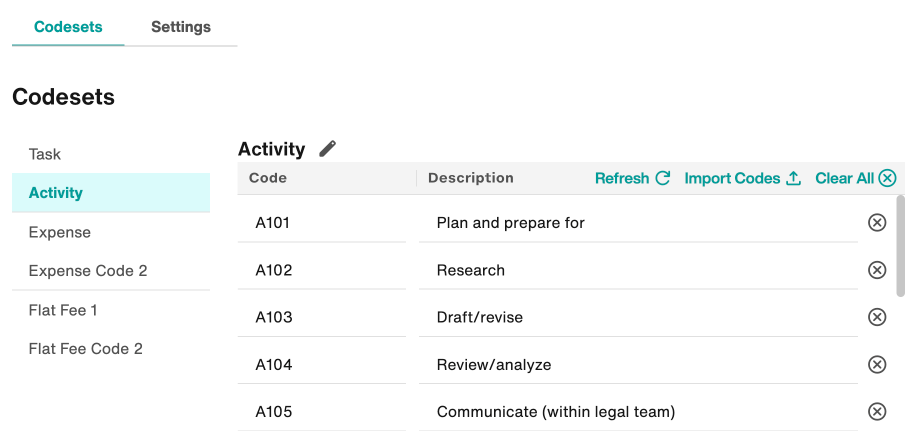Delete the A104 Review/analyze row
Image resolution: width=914 pixels, height=431 pixels.
(x=877, y=365)
